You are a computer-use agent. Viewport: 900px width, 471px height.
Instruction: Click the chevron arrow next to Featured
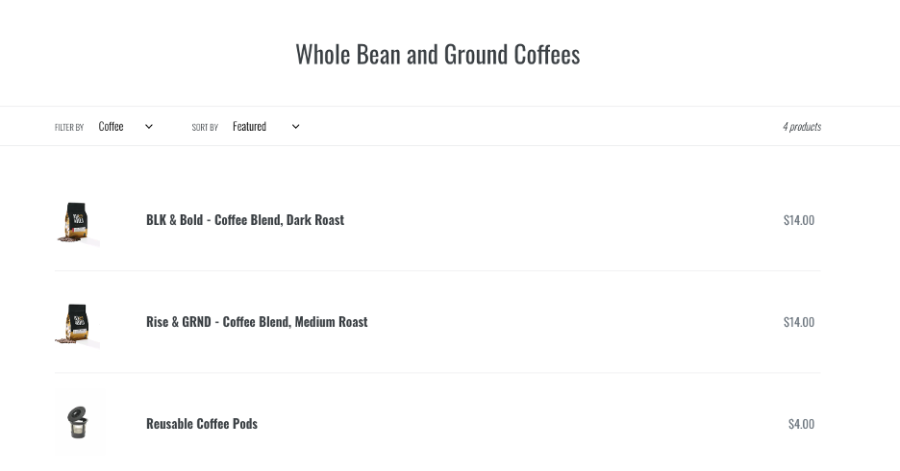[x=295, y=127]
